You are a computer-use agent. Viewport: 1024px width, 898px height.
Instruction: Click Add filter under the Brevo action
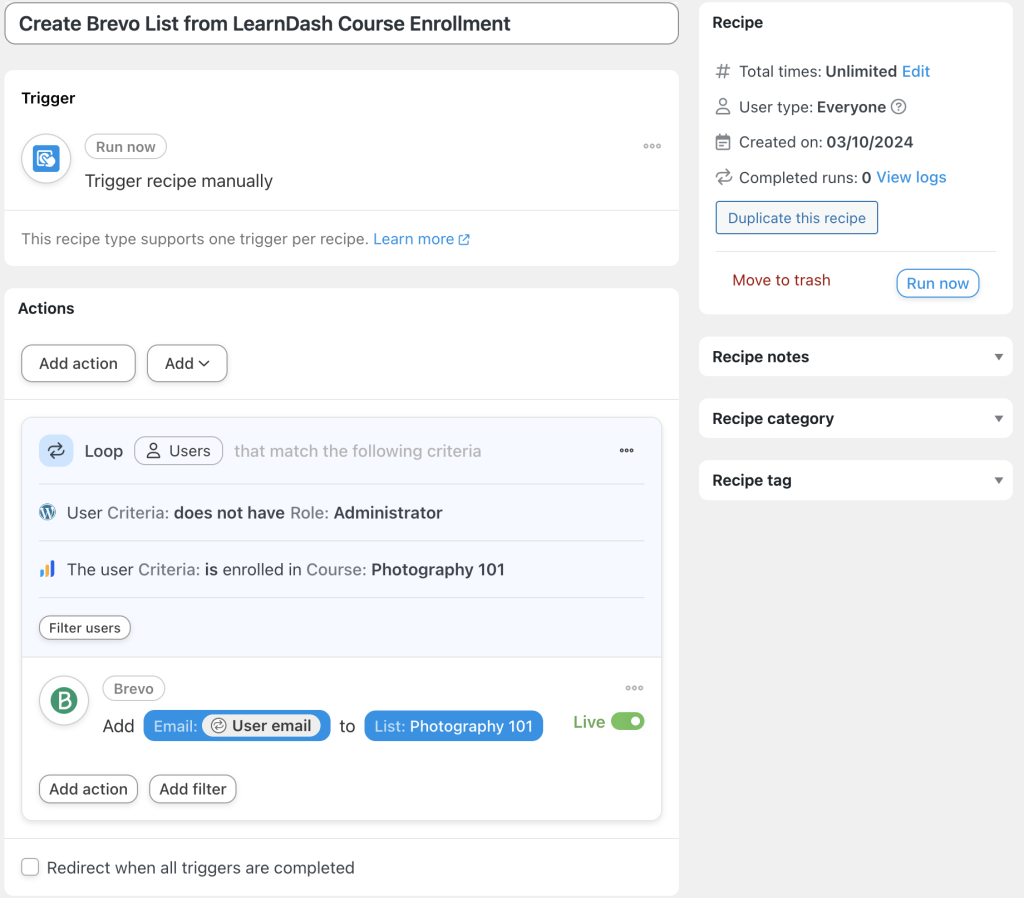point(192,789)
